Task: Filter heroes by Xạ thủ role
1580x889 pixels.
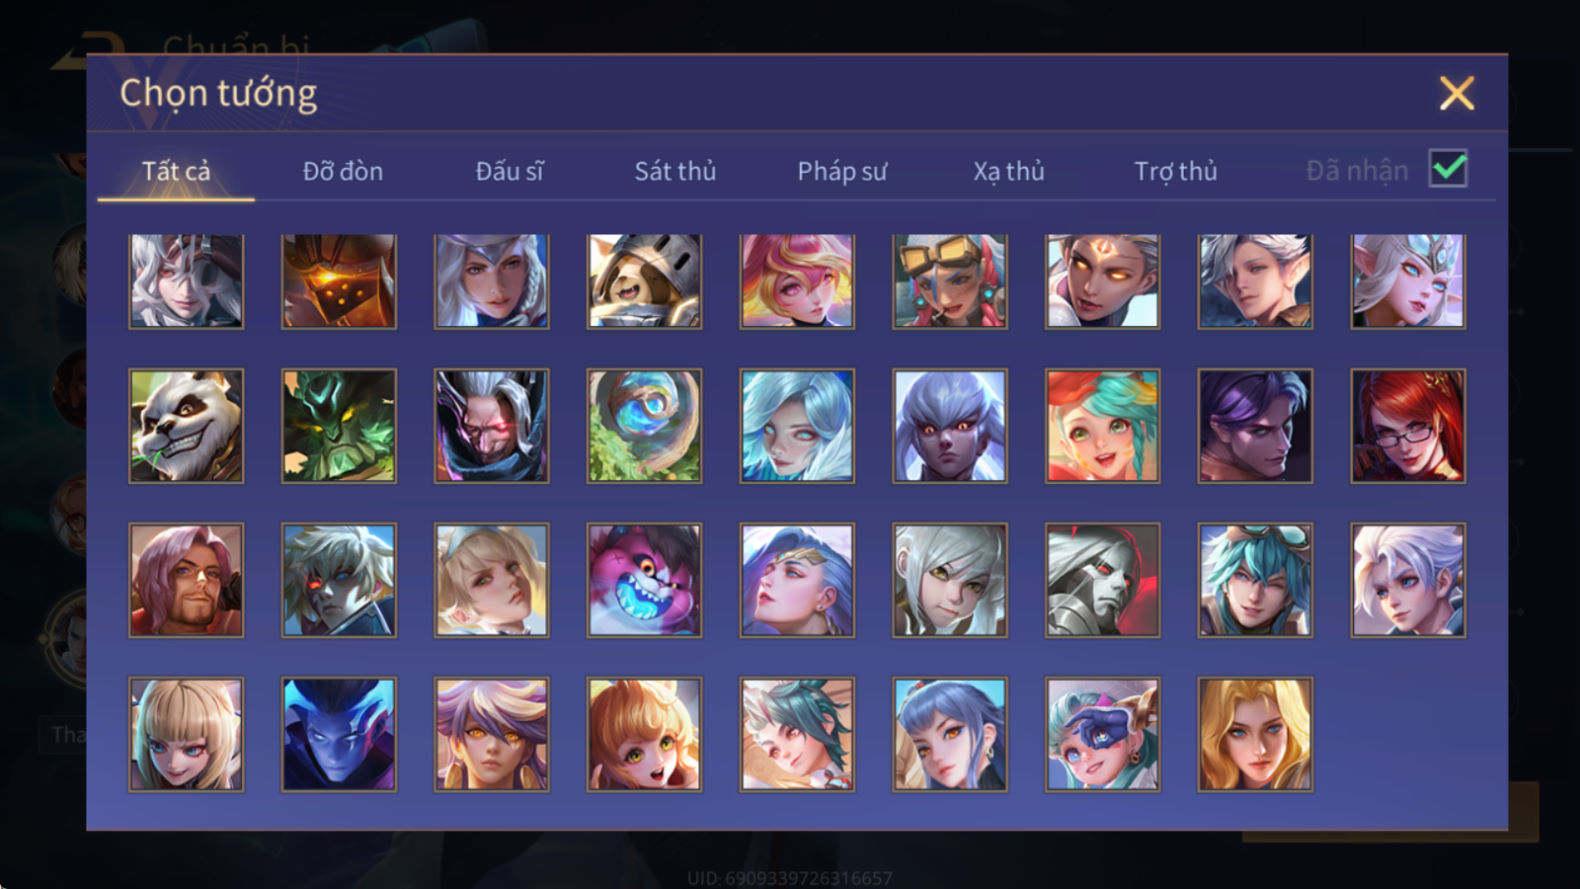Action: pos(1009,171)
